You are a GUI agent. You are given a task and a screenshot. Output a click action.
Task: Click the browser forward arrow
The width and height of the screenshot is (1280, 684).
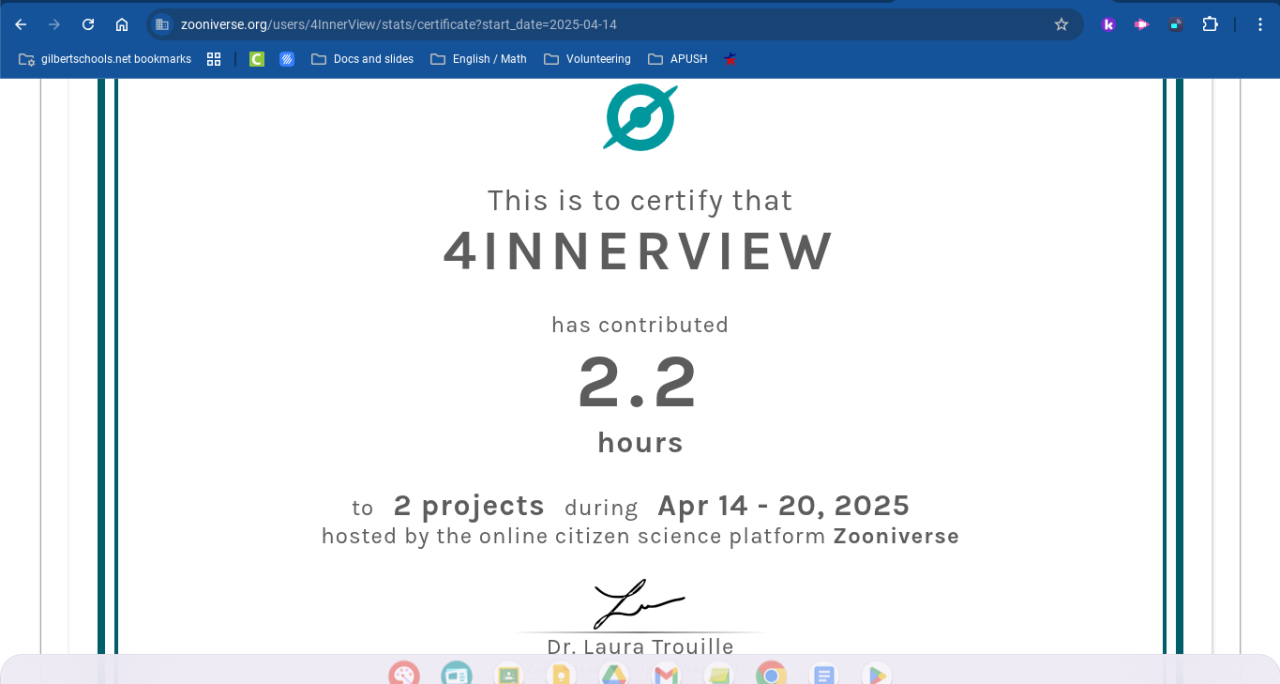tap(54, 24)
